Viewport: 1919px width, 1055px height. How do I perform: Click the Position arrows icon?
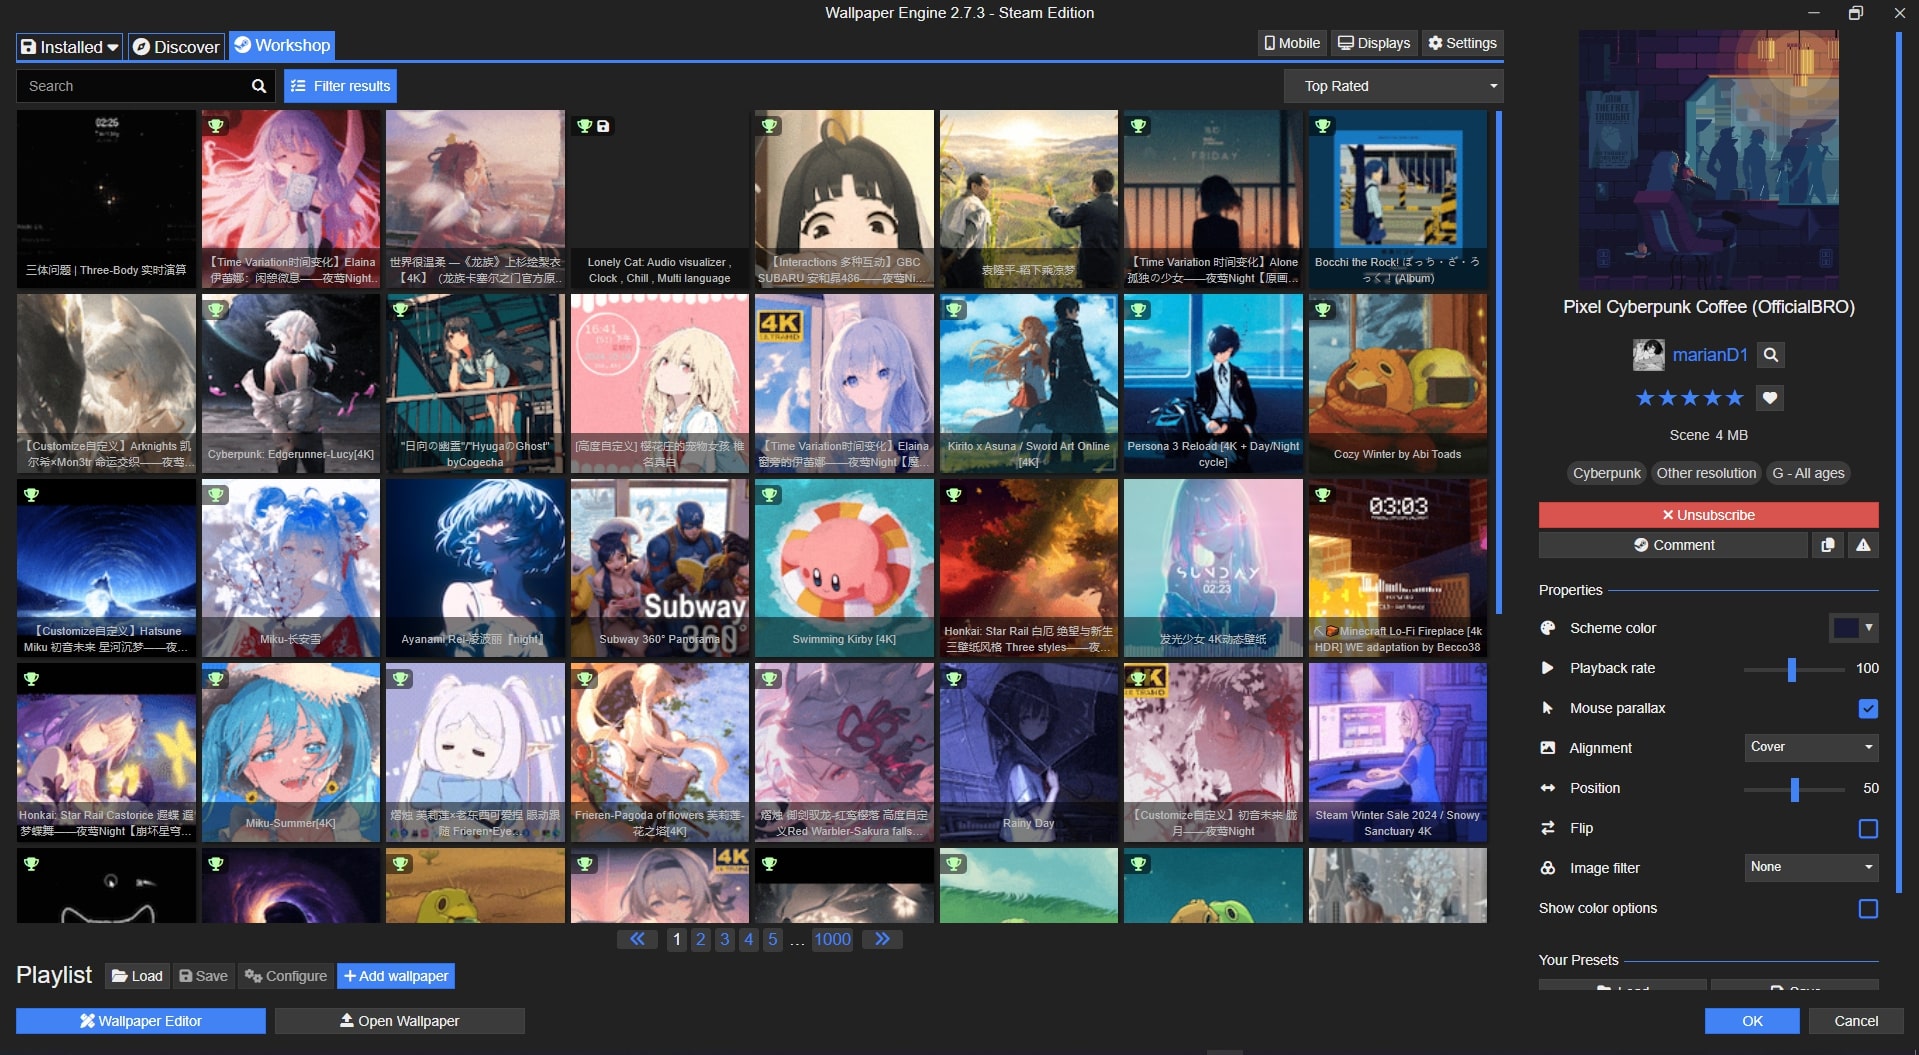click(1548, 788)
